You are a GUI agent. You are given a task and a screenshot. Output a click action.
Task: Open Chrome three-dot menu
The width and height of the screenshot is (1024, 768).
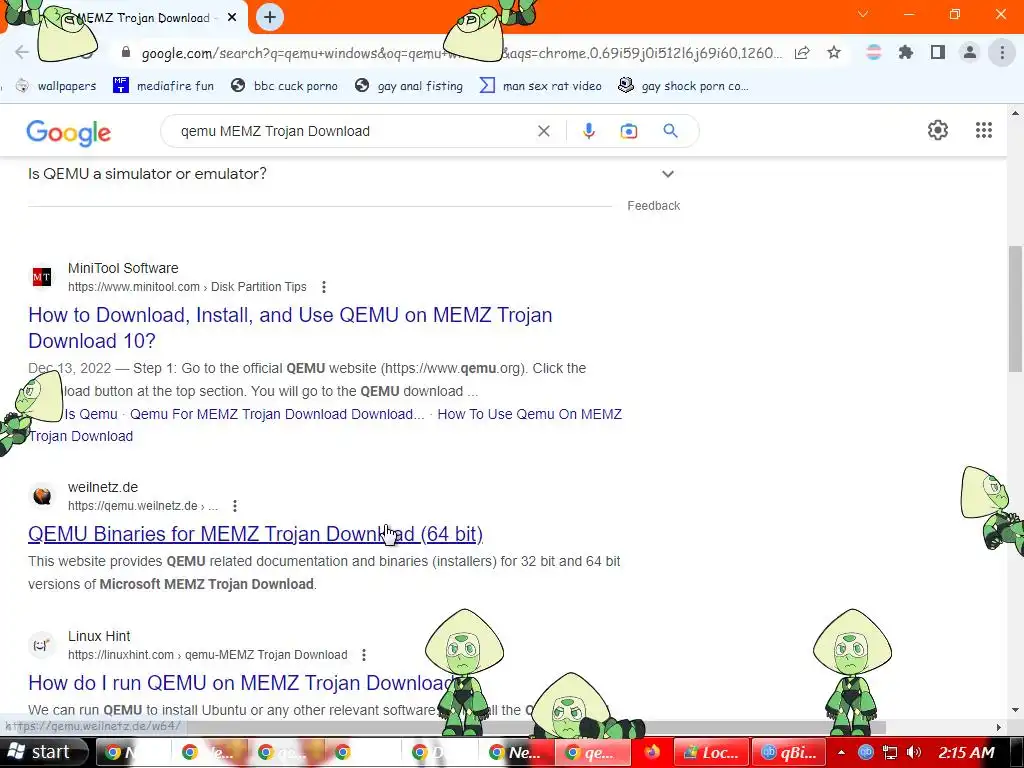point(1002,52)
